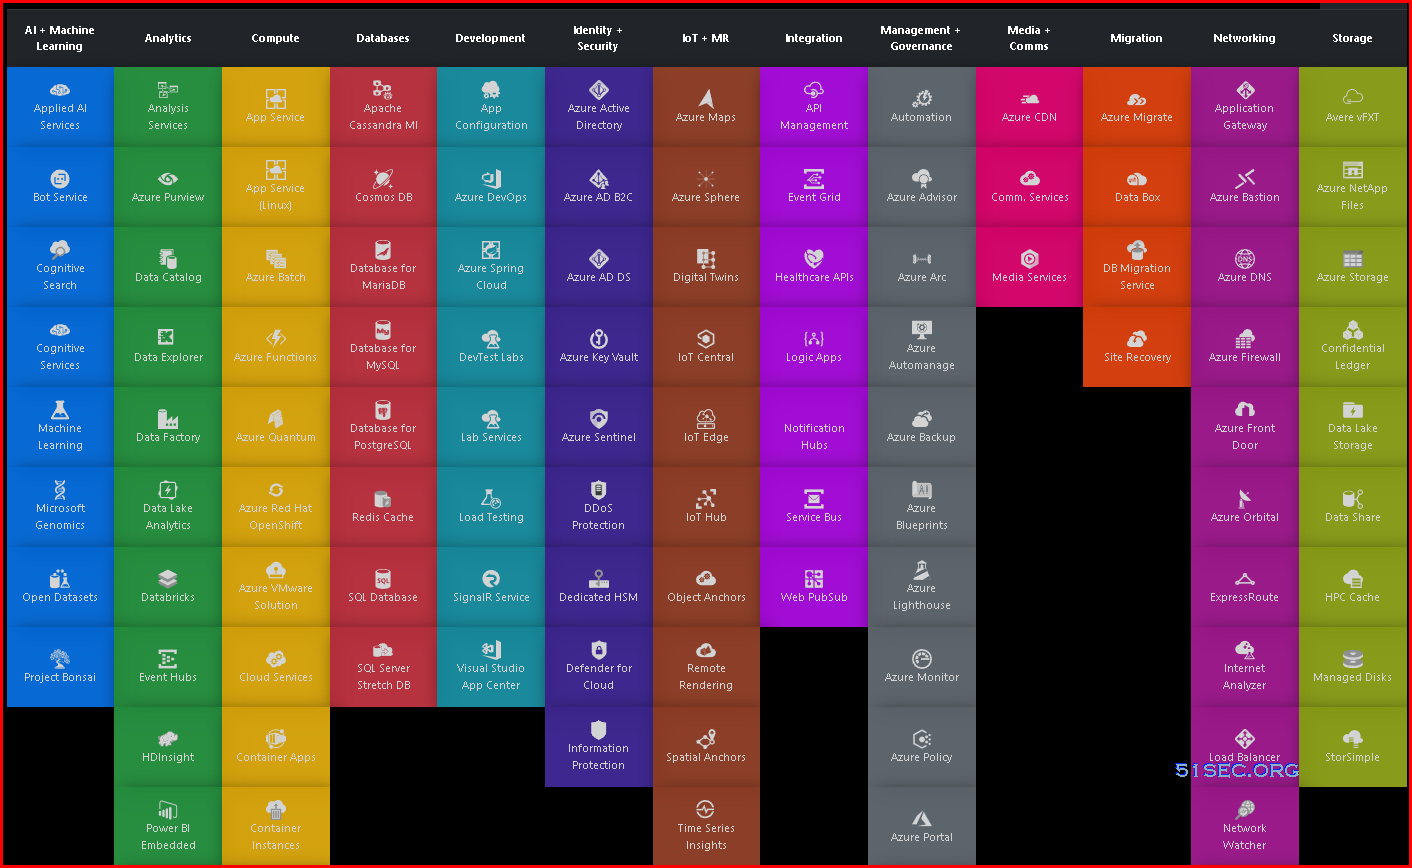Open the Azure DevOps icon
The height and width of the screenshot is (868, 1412).
tap(491, 179)
